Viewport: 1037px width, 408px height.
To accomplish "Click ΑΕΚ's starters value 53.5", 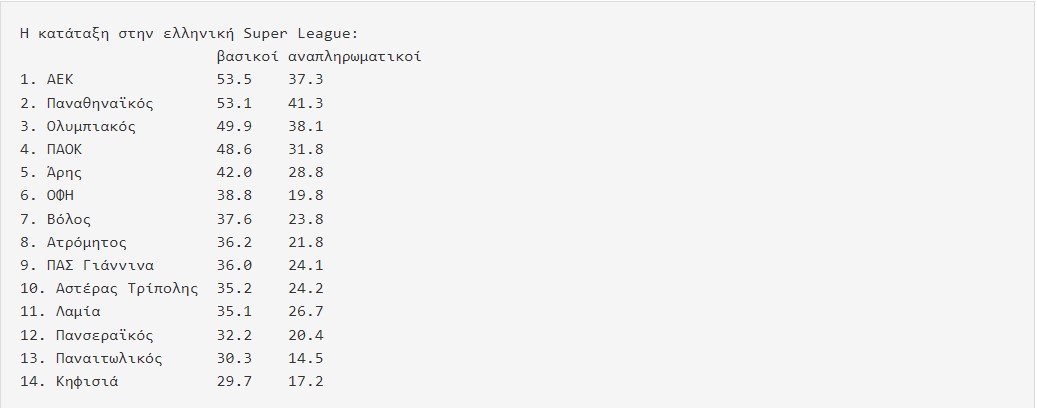I will tap(234, 80).
